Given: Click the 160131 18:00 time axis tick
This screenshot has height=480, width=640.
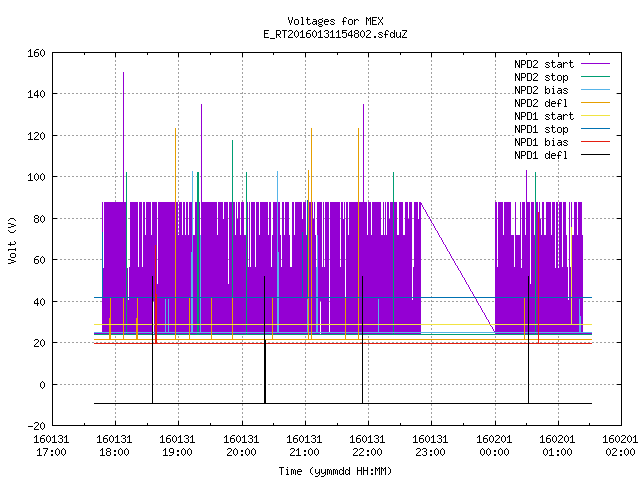Looking at the screenshot, I should point(114,446).
